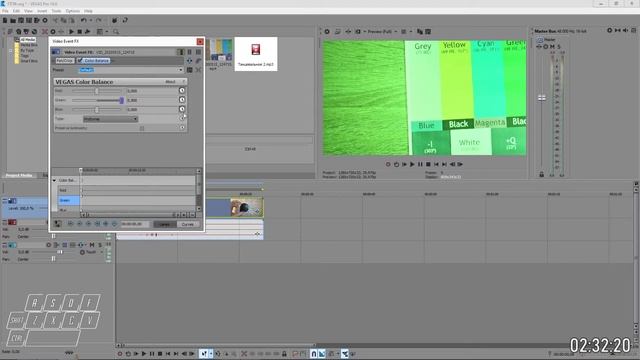The image size is (640, 360).
Task: Click Play in the bottom timeline transport bar
Action: click(x=144, y=354)
